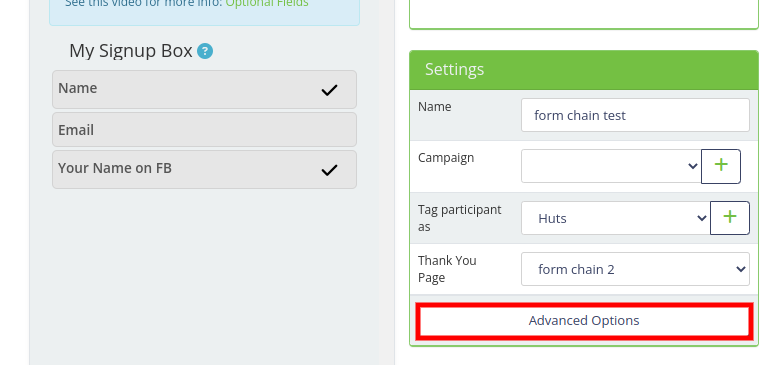This screenshot has height=365, width=773.
Task: Select the Email field row
Action: [205, 130]
